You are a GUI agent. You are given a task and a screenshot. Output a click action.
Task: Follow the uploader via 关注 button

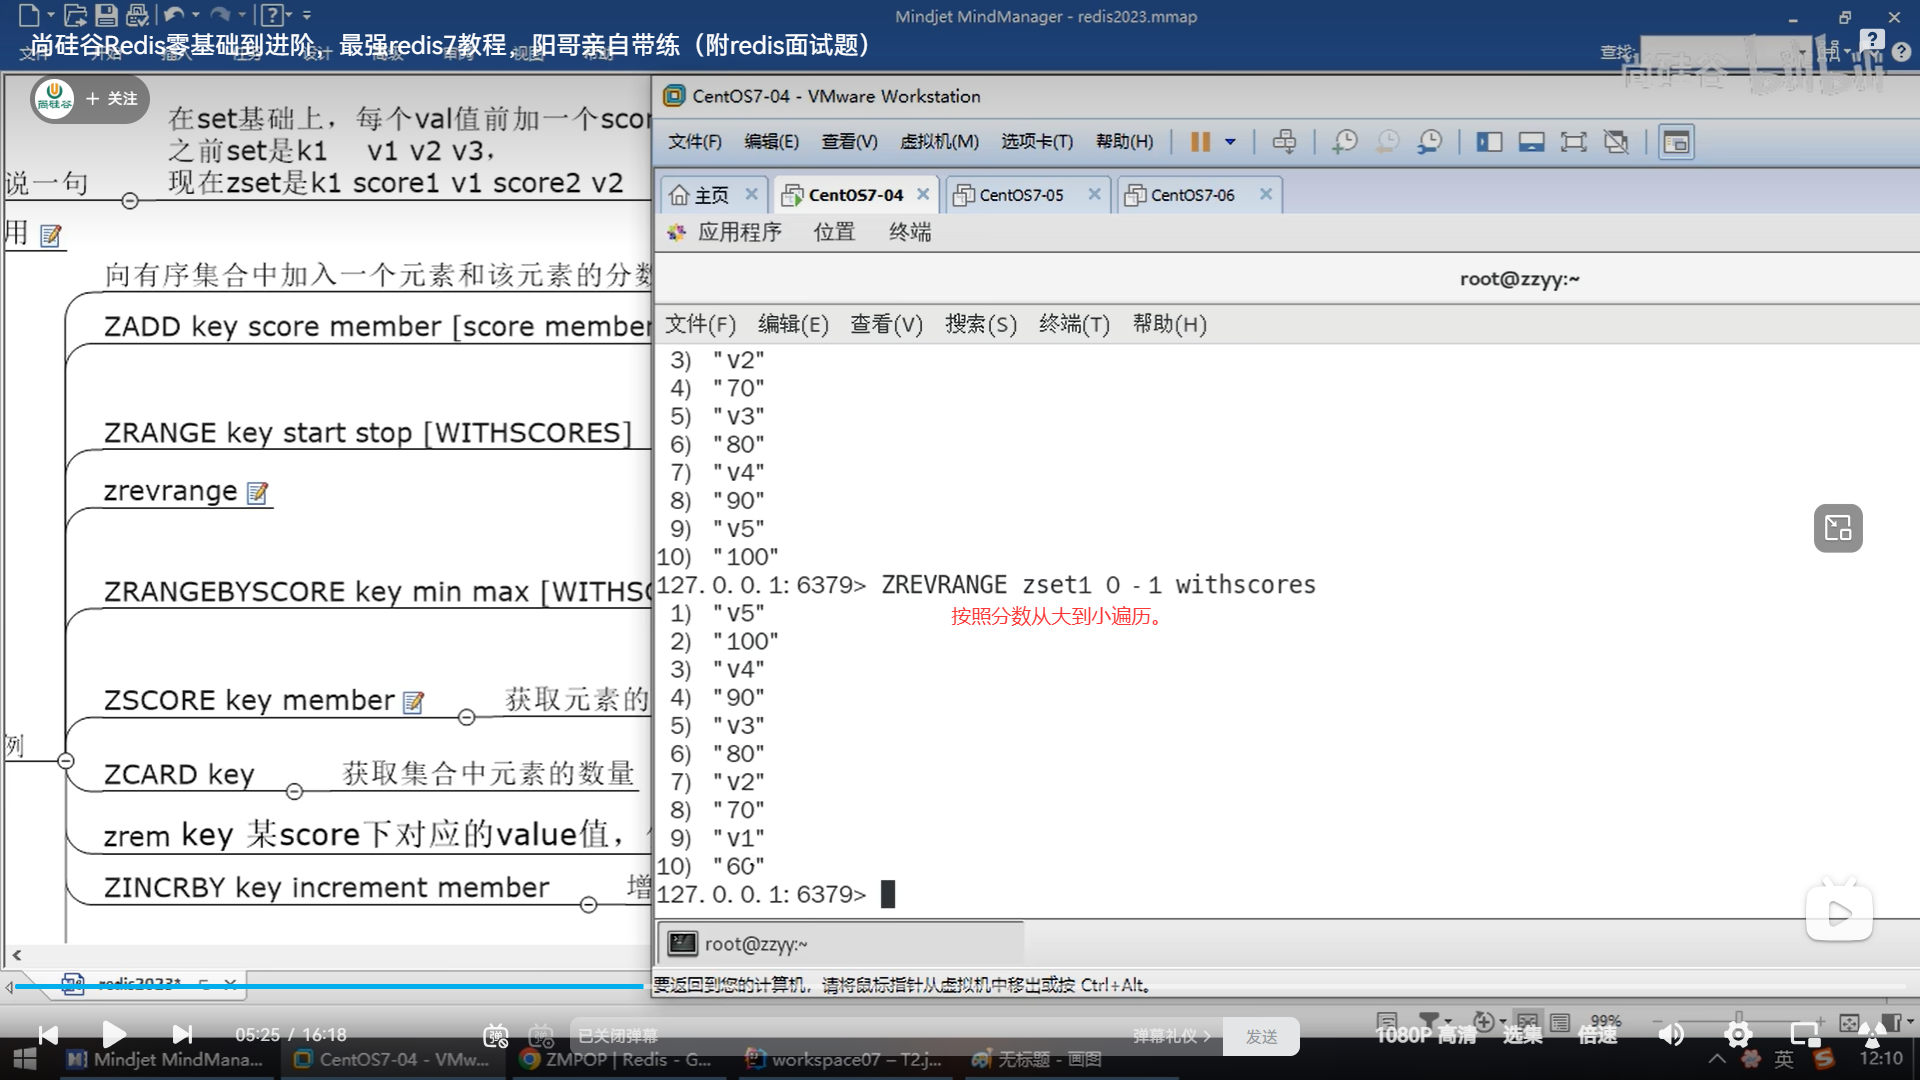[x=111, y=98]
